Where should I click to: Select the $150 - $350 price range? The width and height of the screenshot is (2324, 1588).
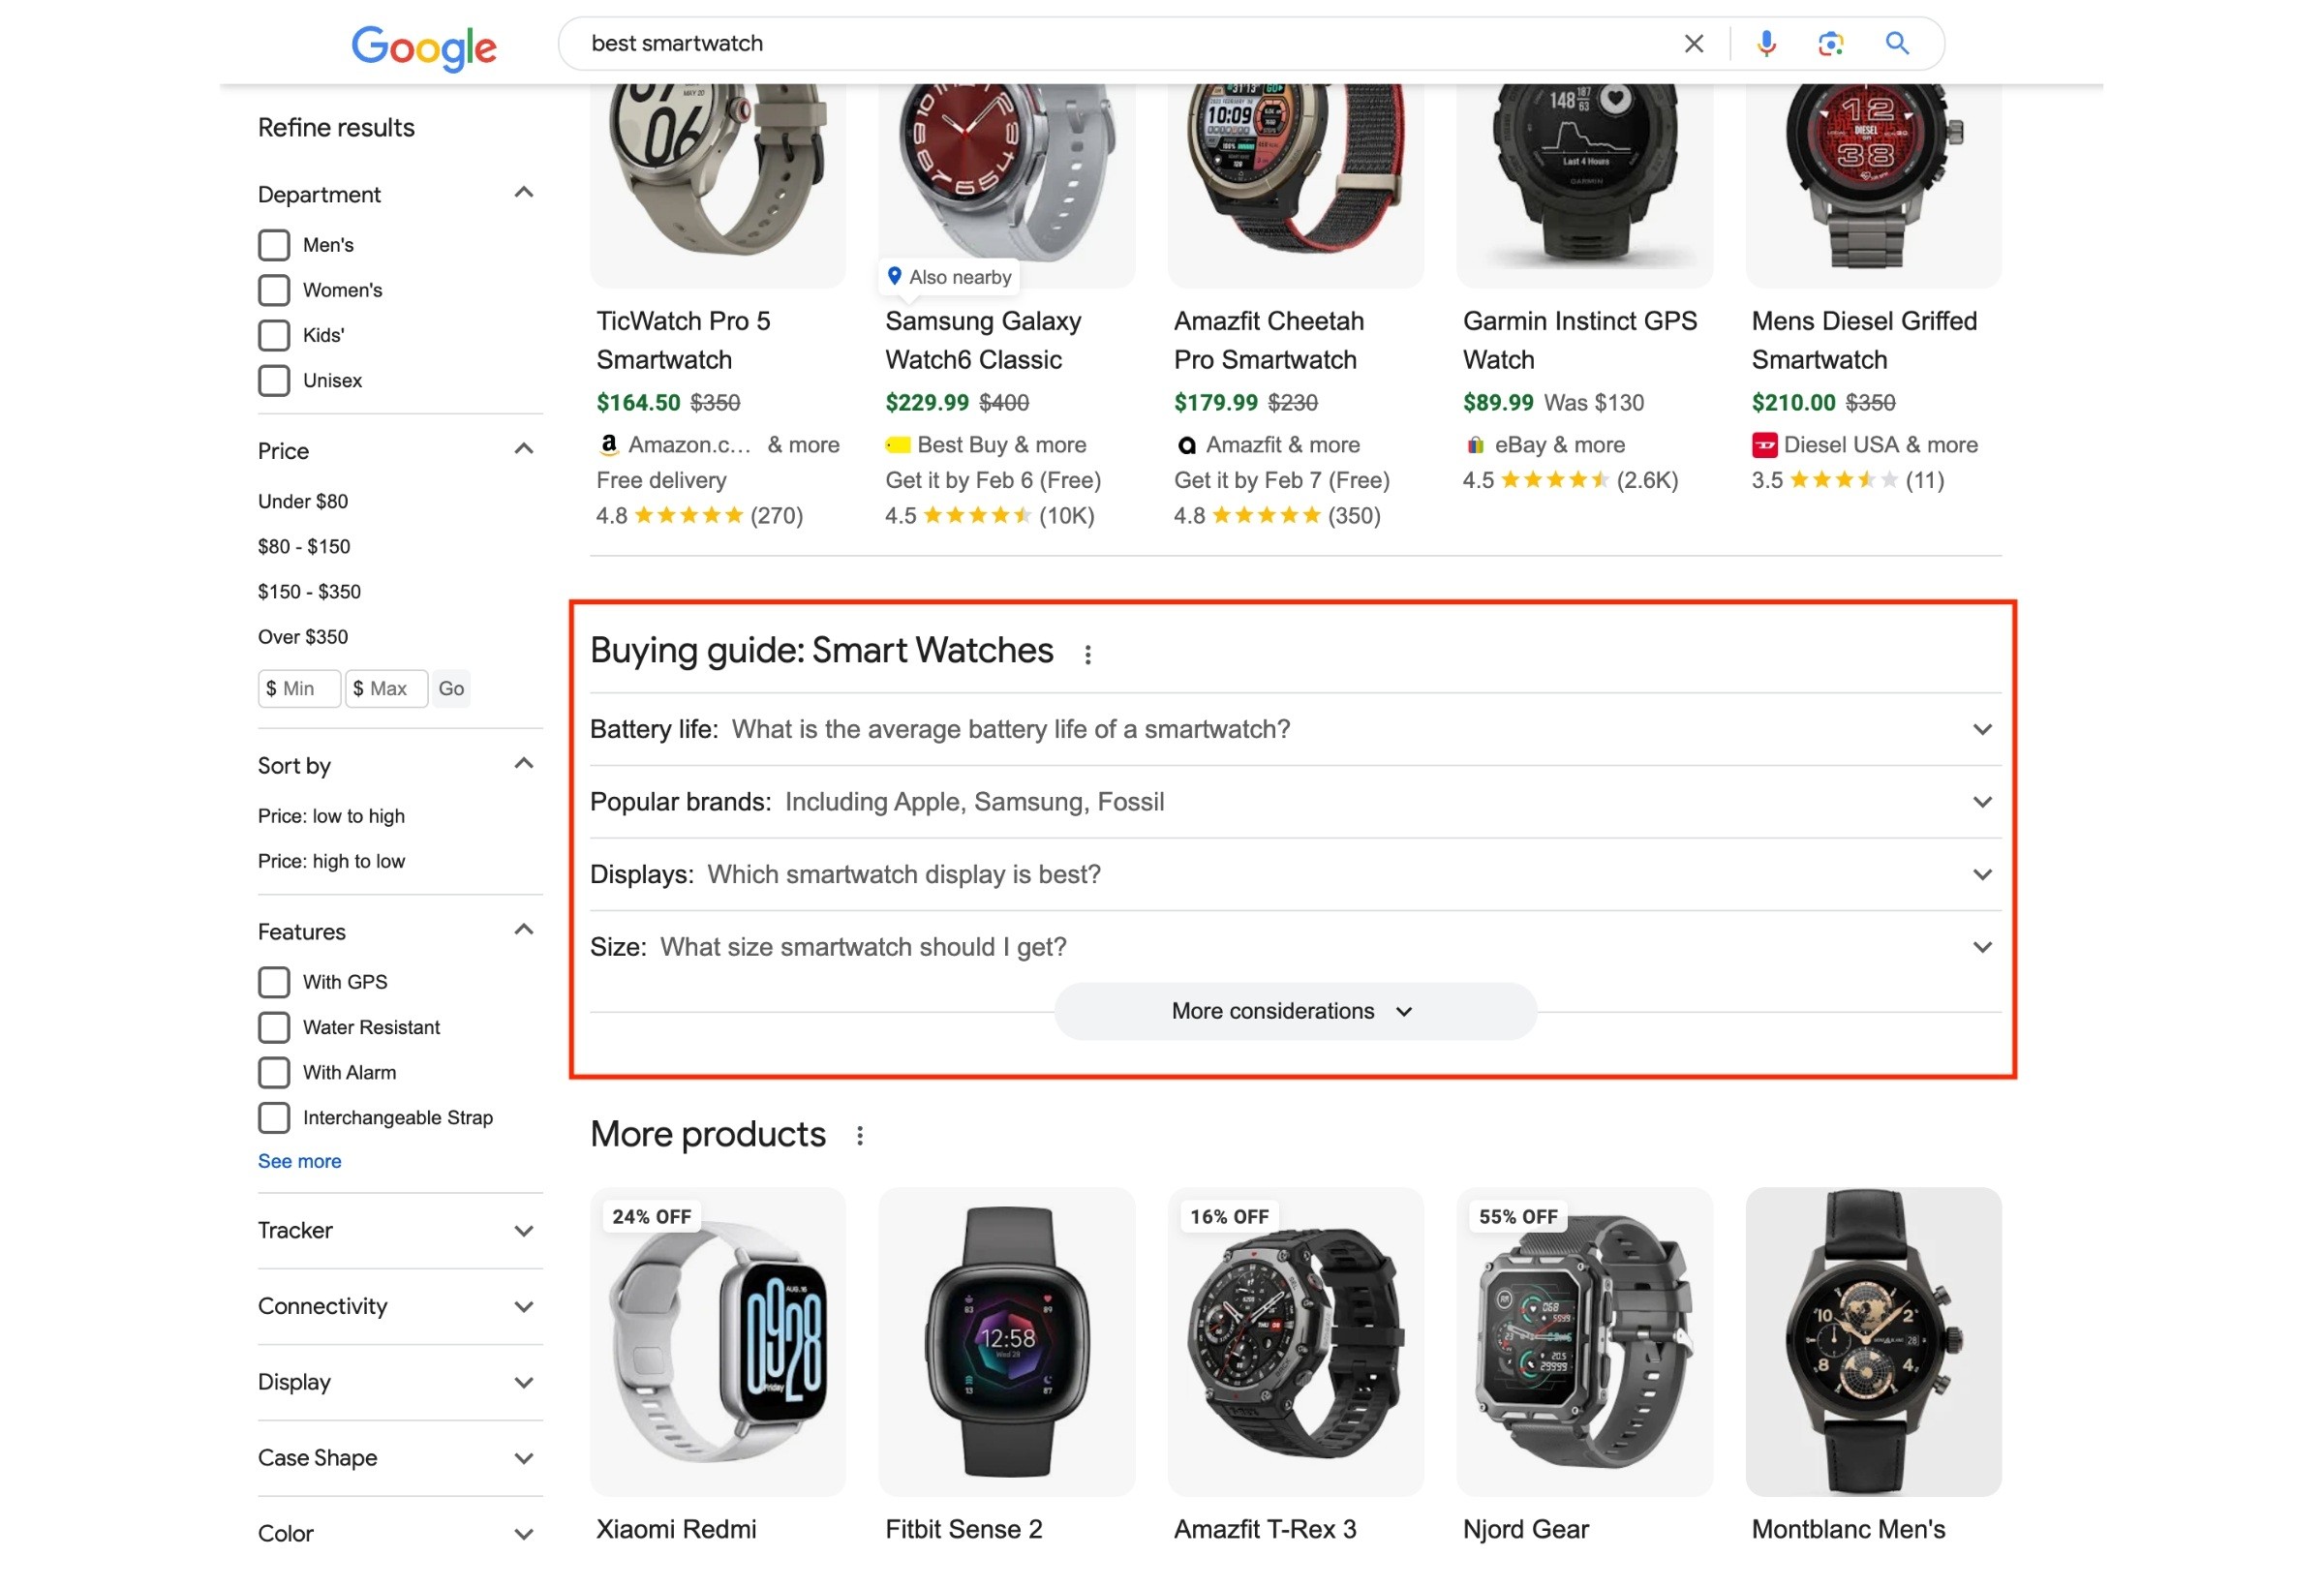point(309,592)
